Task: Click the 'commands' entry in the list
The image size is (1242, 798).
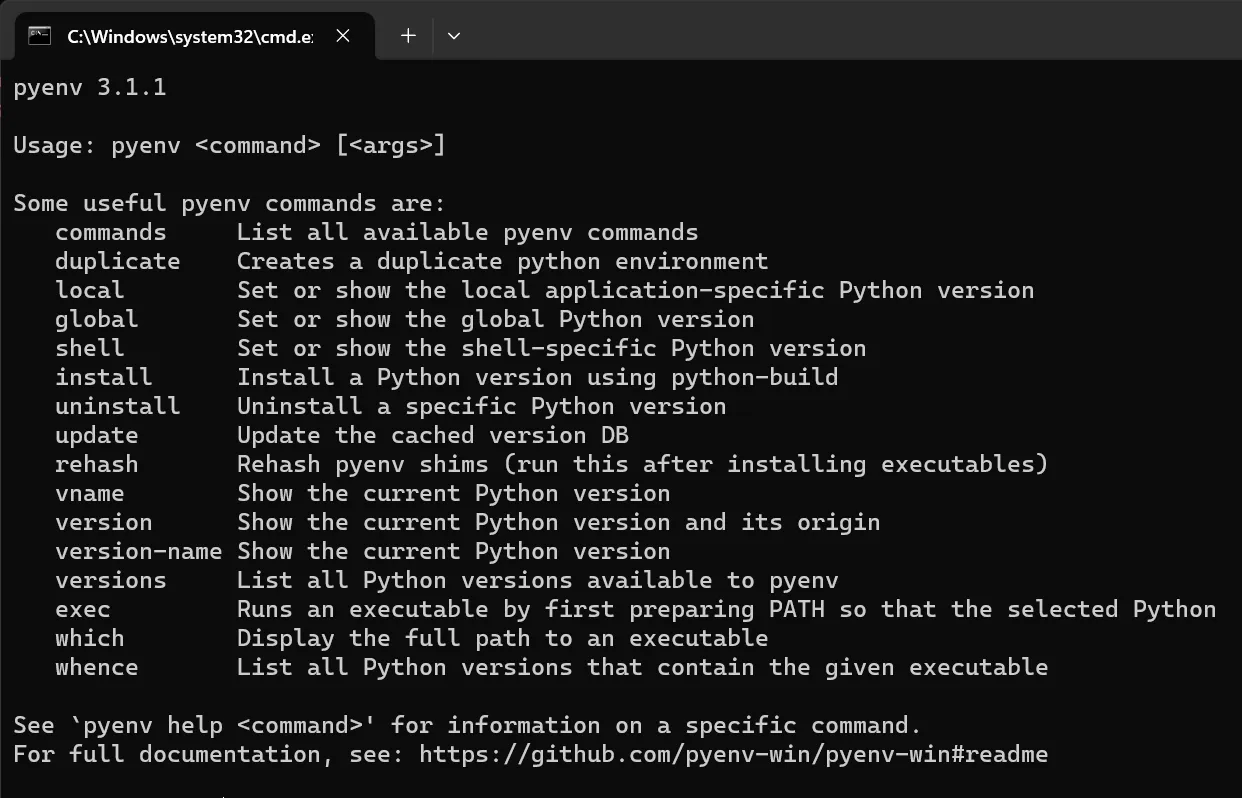Action: 111,233
